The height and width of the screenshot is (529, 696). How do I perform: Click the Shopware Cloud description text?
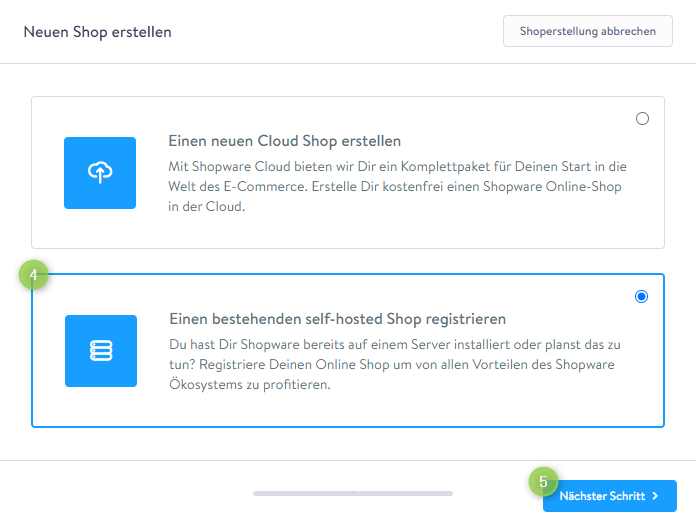point(397,186)
